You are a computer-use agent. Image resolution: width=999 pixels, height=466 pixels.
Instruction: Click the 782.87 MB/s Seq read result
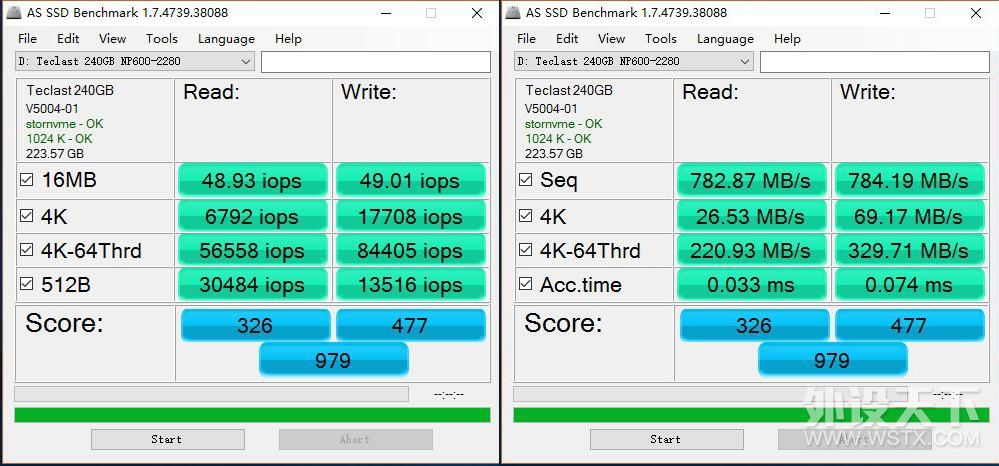point(753,181)
